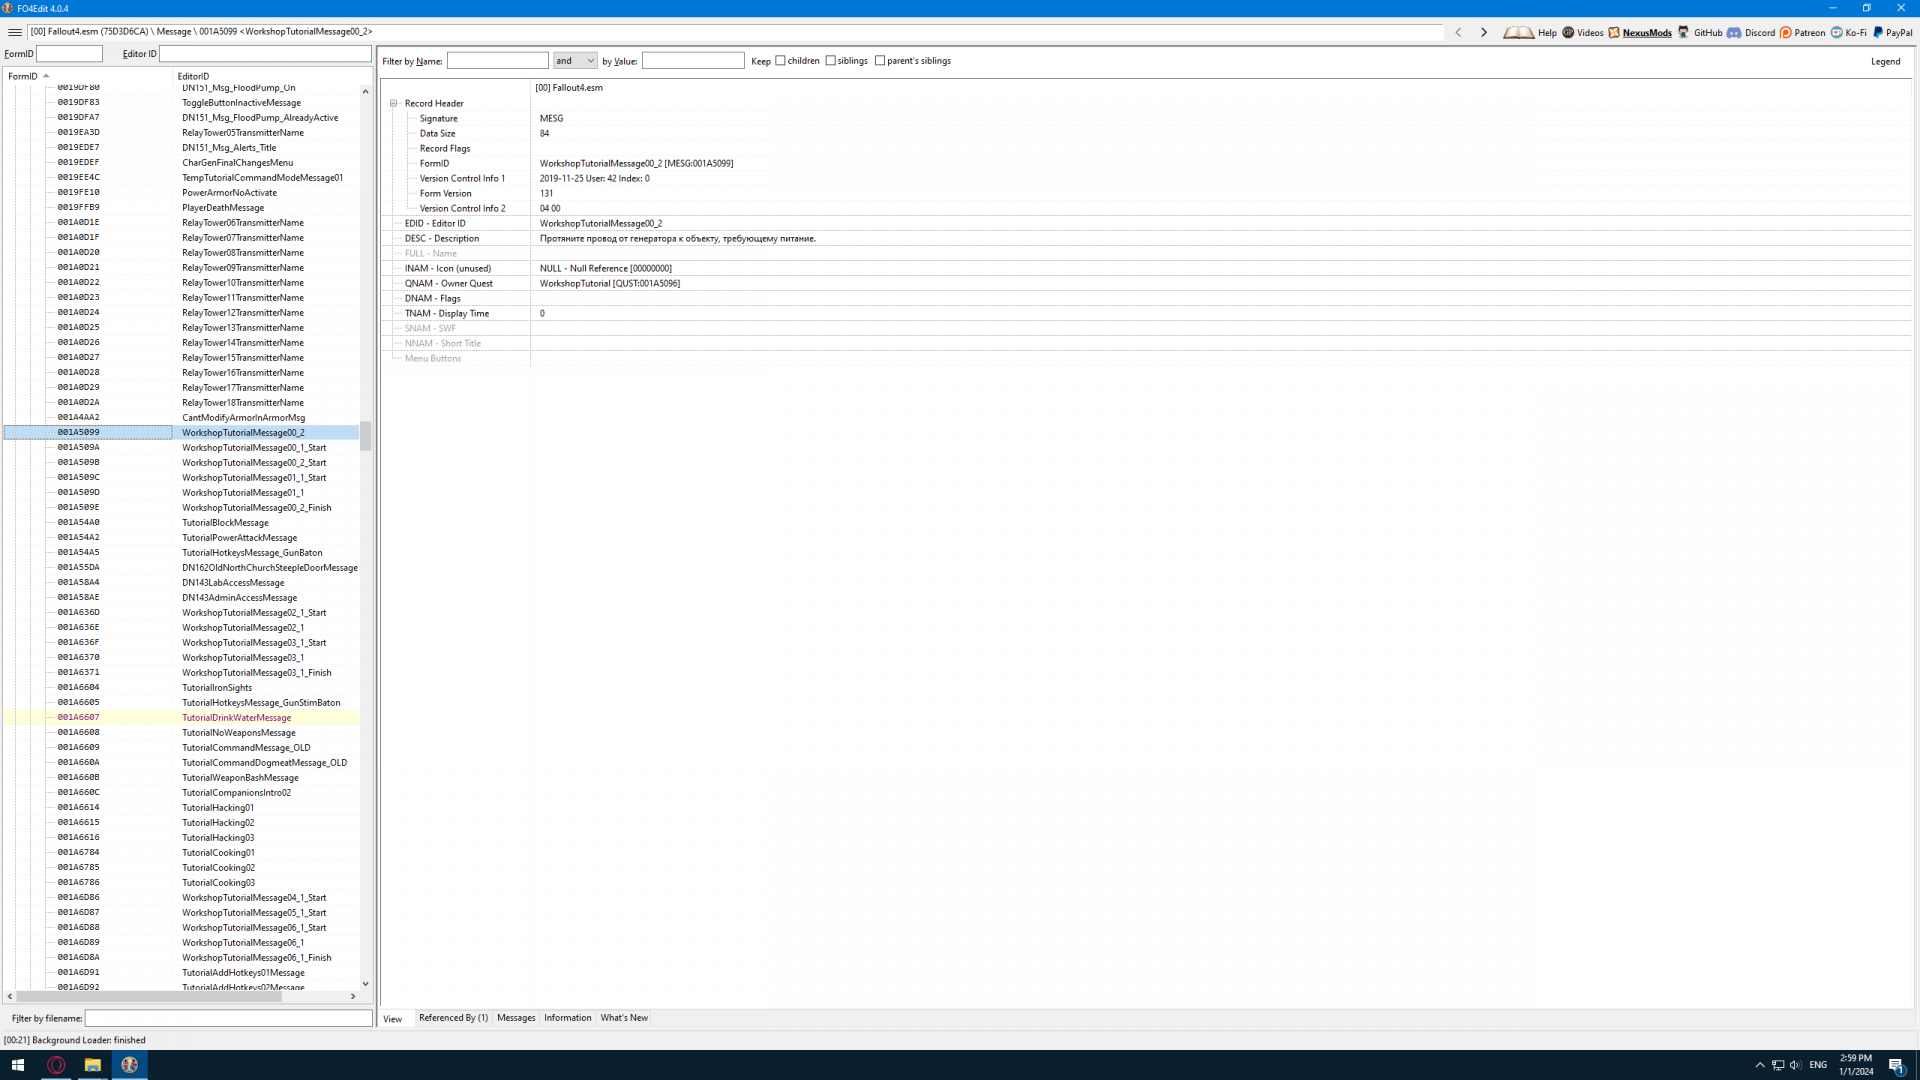This screenshot has width=1920, height=1080.
Task: Enable the Keep children checkbox
Action: pyautogui.click(x=780, y=61)
